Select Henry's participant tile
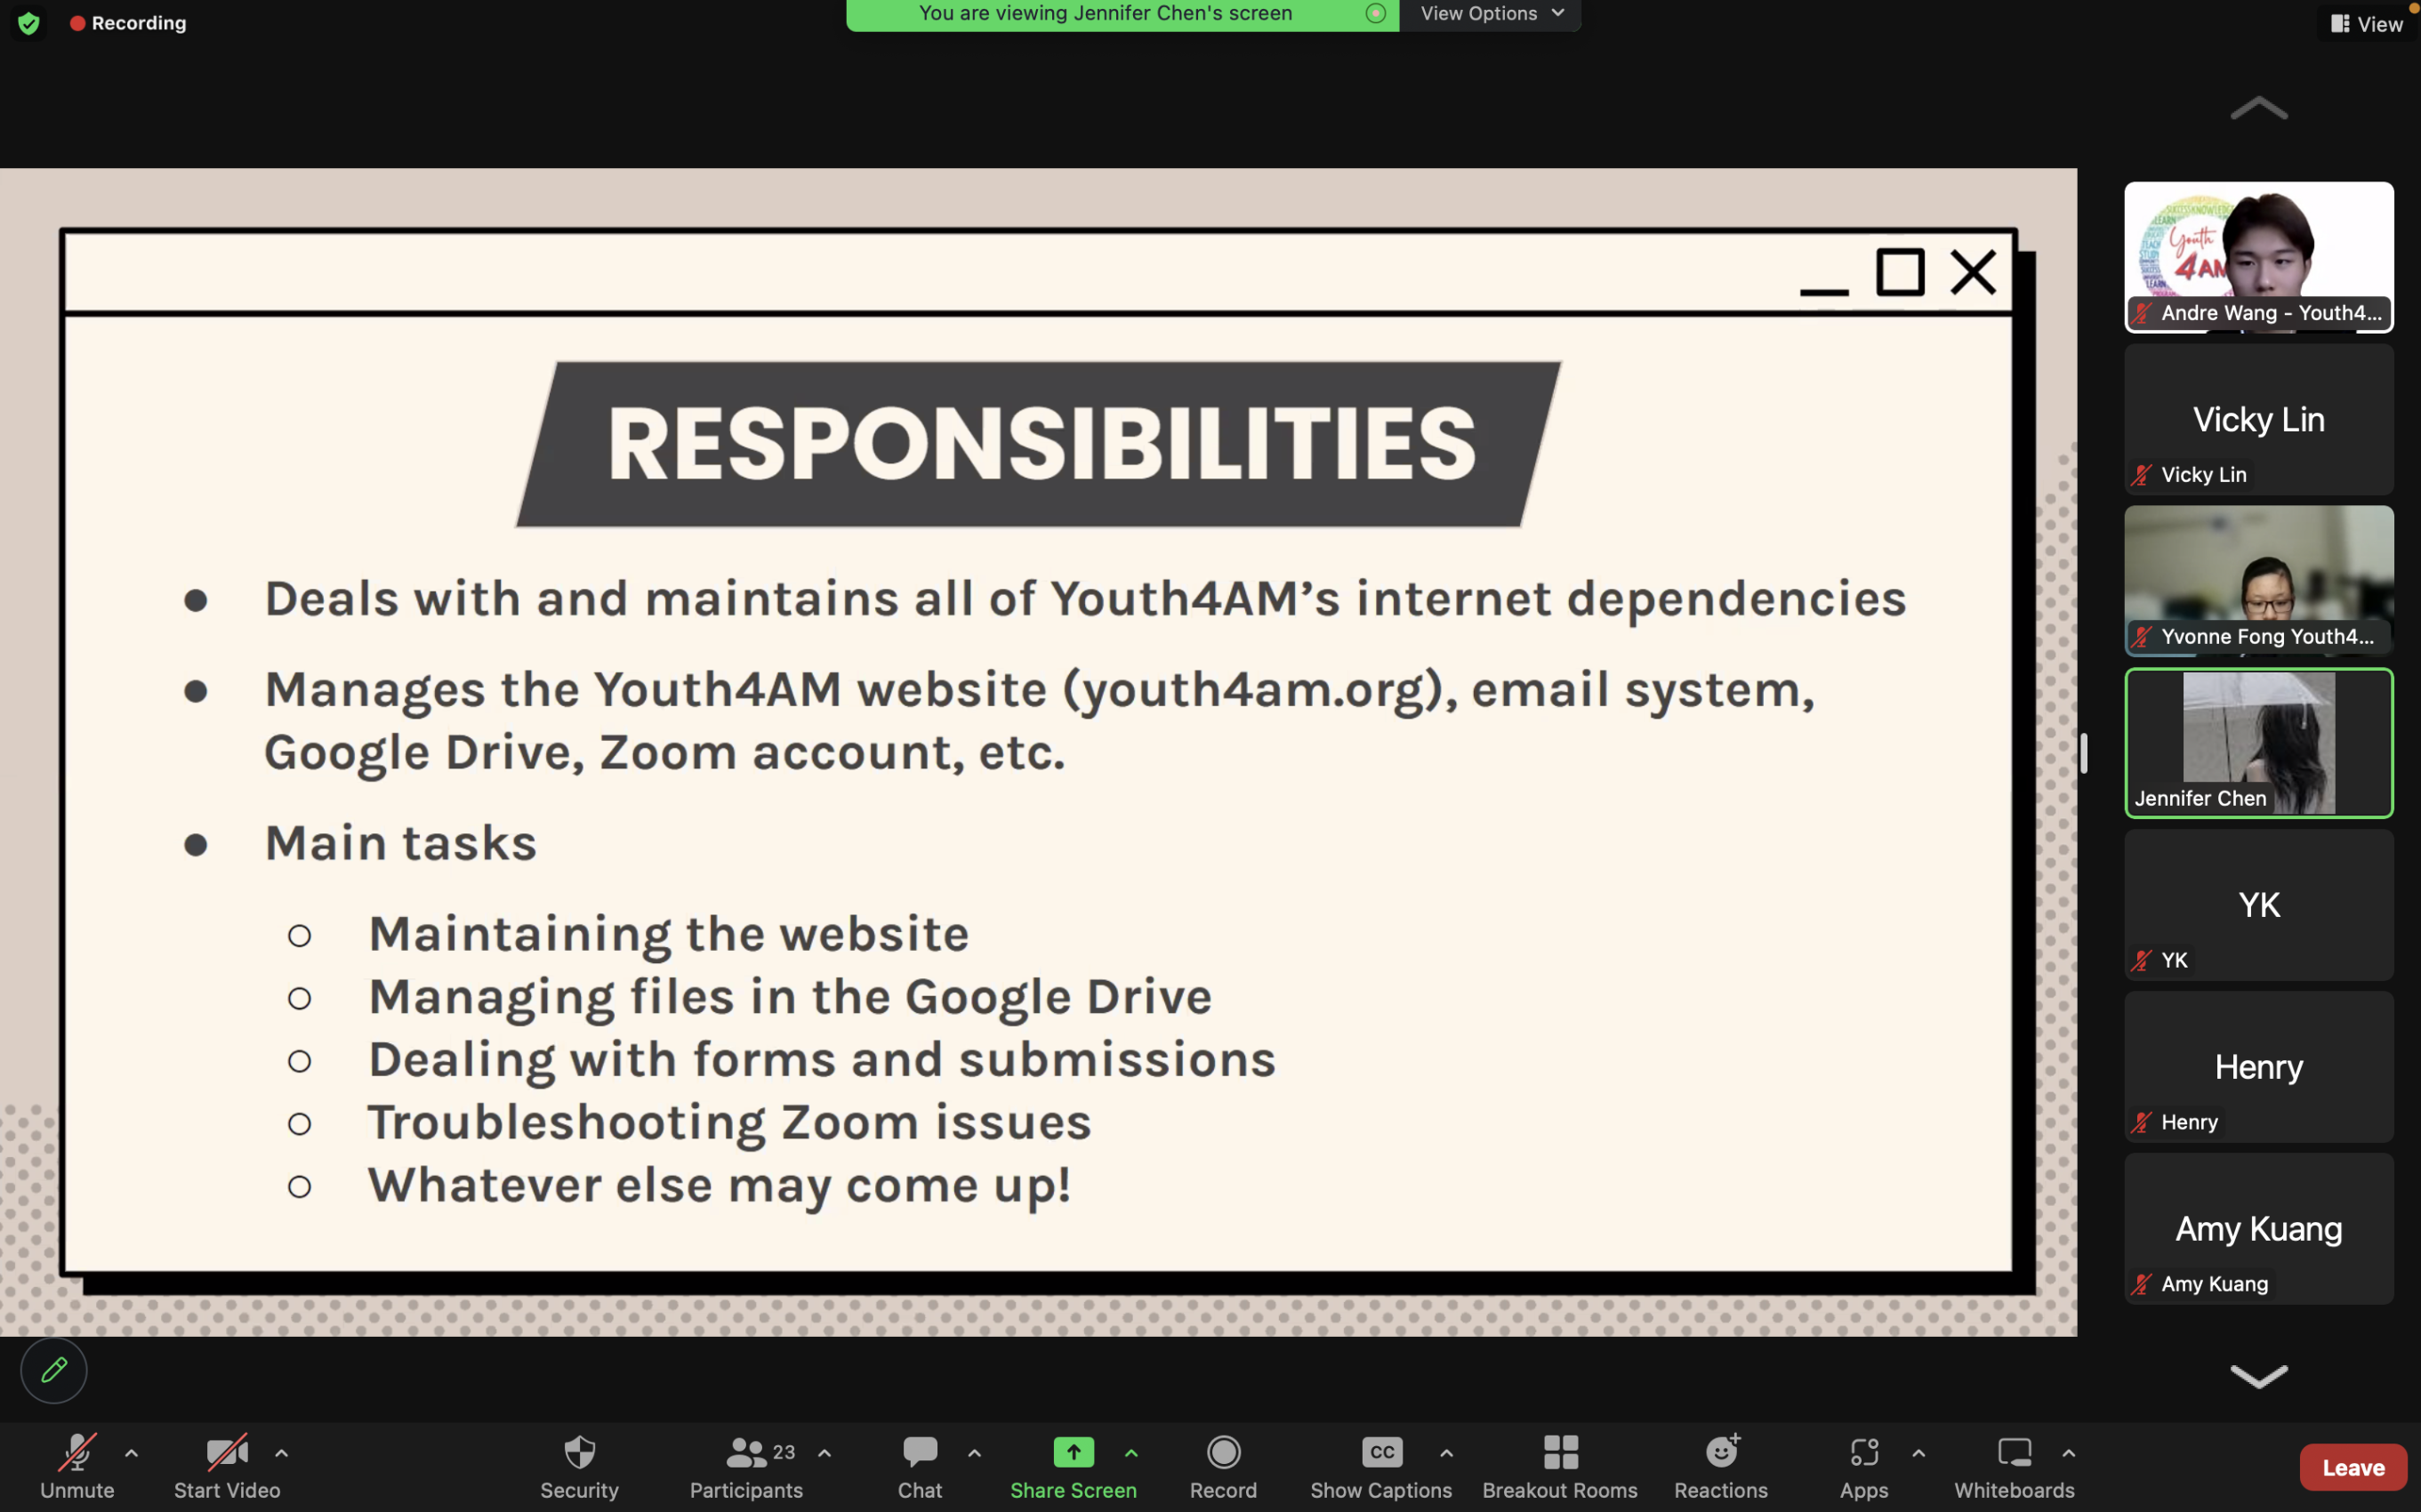2421x1512 pixels. point(2259,1067)
